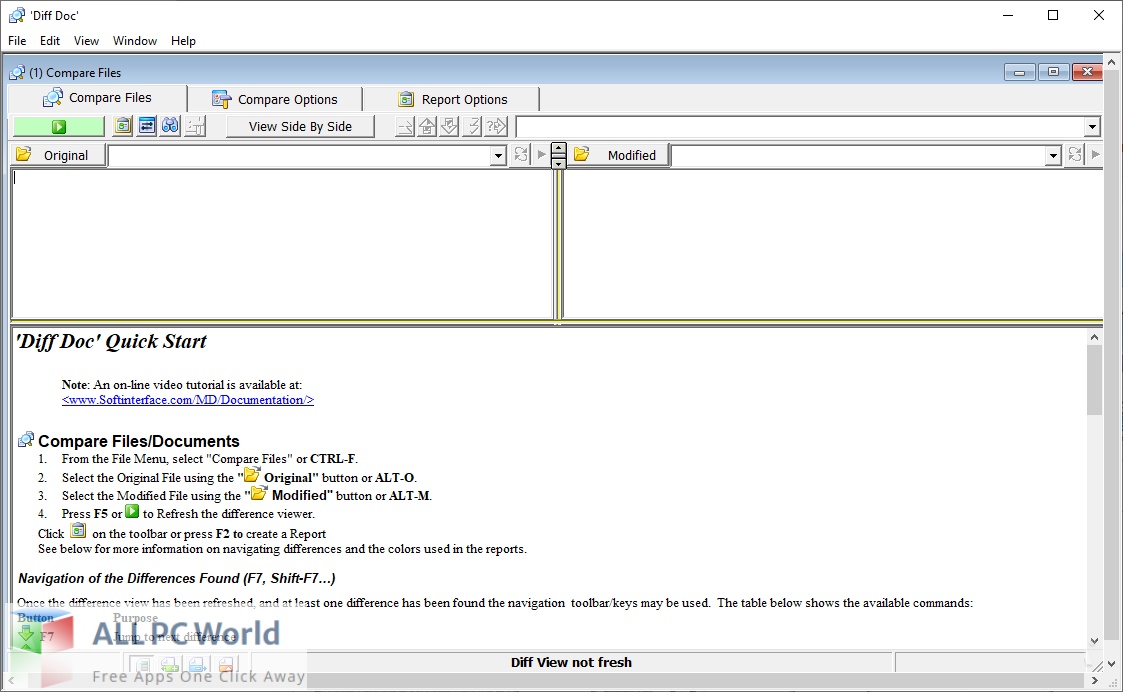Click the View Side By Side button

coord(300,127)
